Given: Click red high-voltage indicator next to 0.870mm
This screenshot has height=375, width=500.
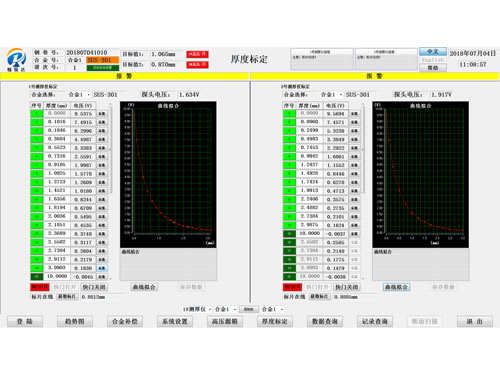Looking at the screenshot, I should (197, 64).
